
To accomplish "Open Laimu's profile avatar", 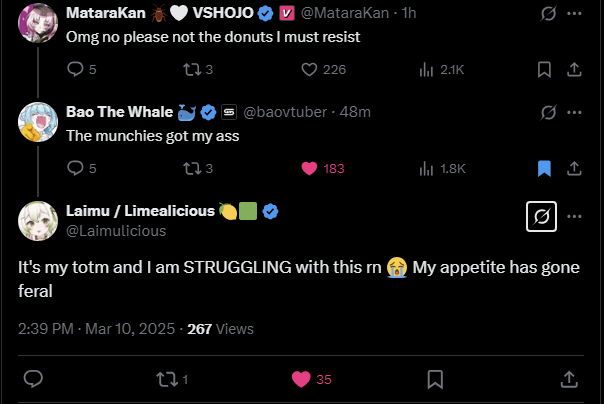I will [37, 219].
